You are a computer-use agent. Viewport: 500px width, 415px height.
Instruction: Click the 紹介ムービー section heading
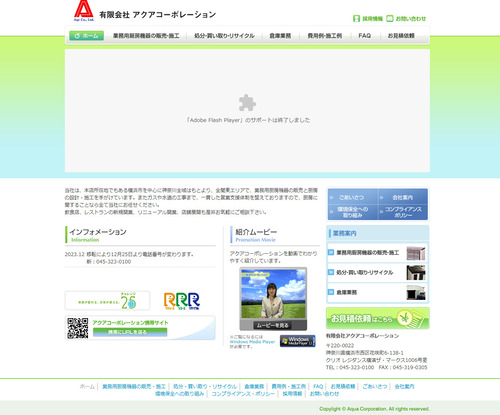point(256,232)
